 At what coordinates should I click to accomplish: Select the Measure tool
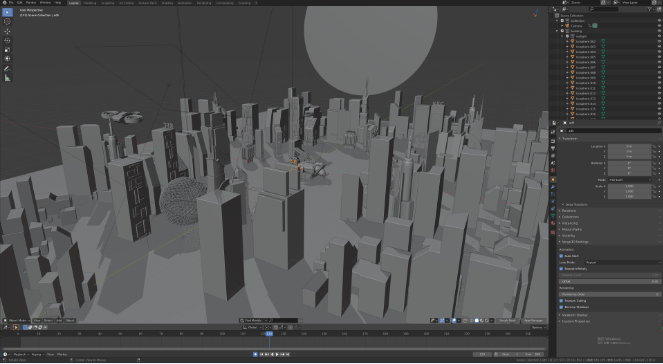pos(7,78)
